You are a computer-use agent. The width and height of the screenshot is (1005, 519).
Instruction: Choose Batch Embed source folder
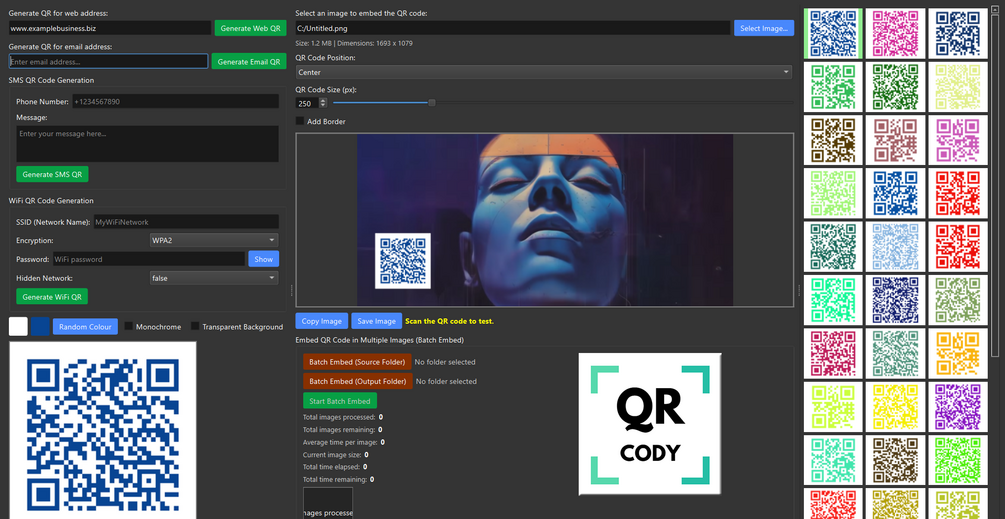point(357,362)
